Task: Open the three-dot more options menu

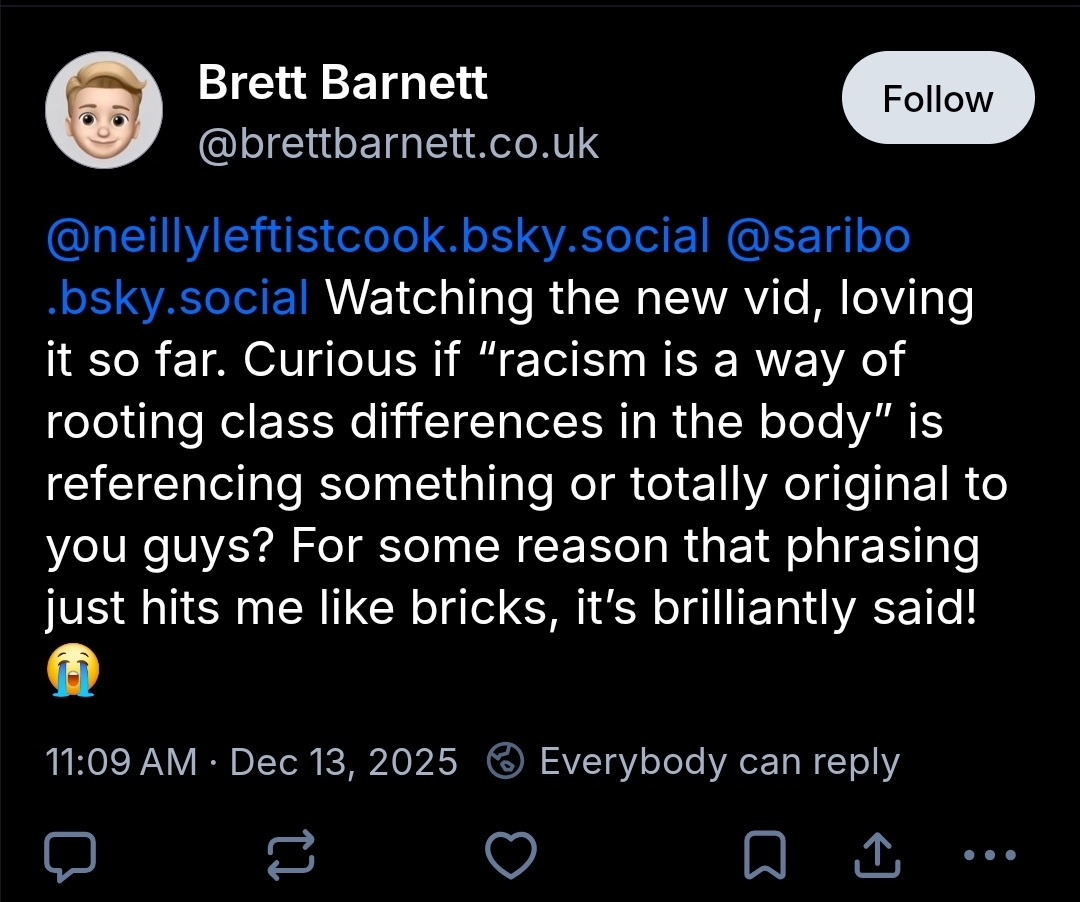Action: point(988,855)
